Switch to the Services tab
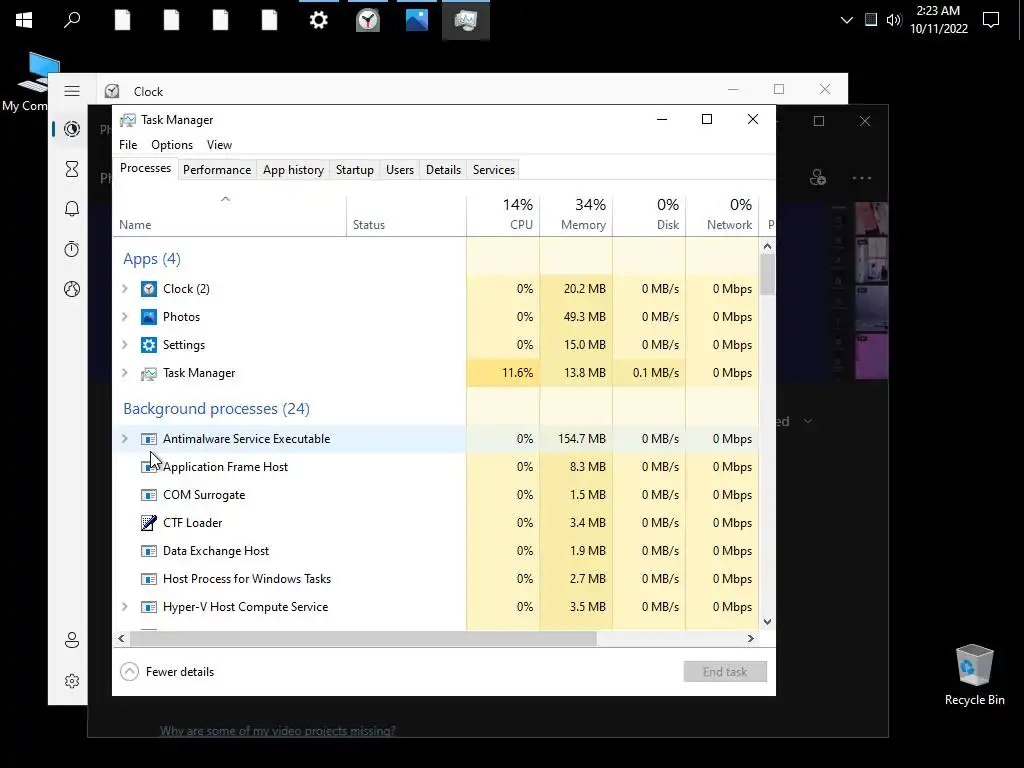Image resolution: width=1024 pixels, height=768 pixels. [494, 170]
